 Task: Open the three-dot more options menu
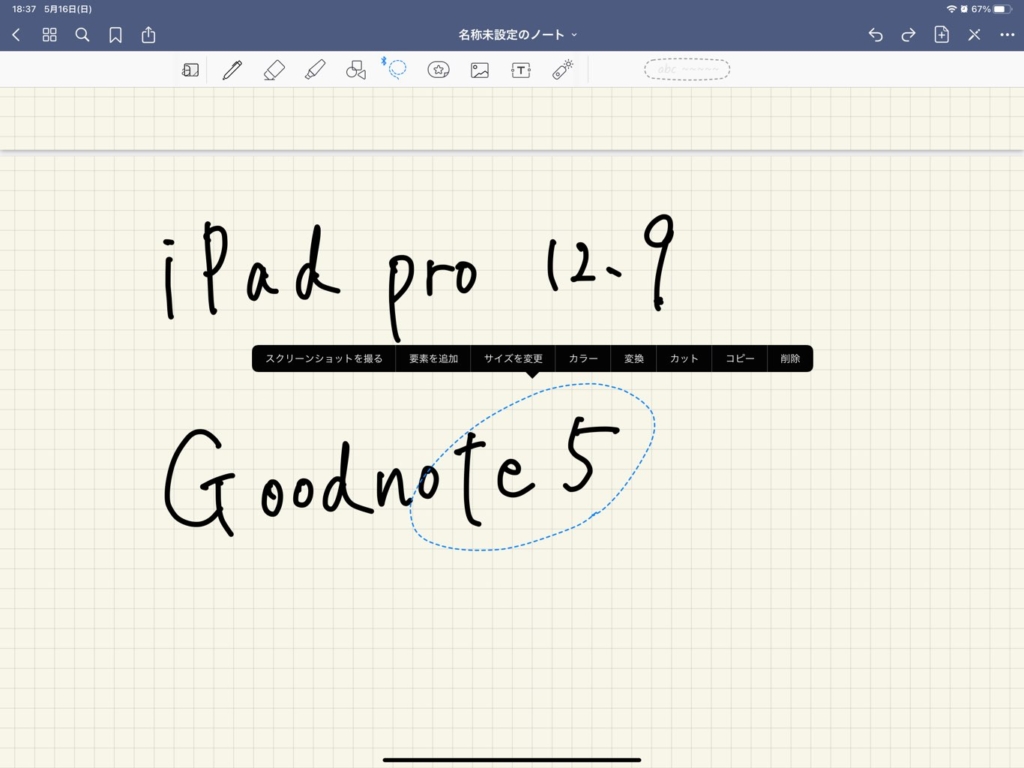coord(1007,35)
